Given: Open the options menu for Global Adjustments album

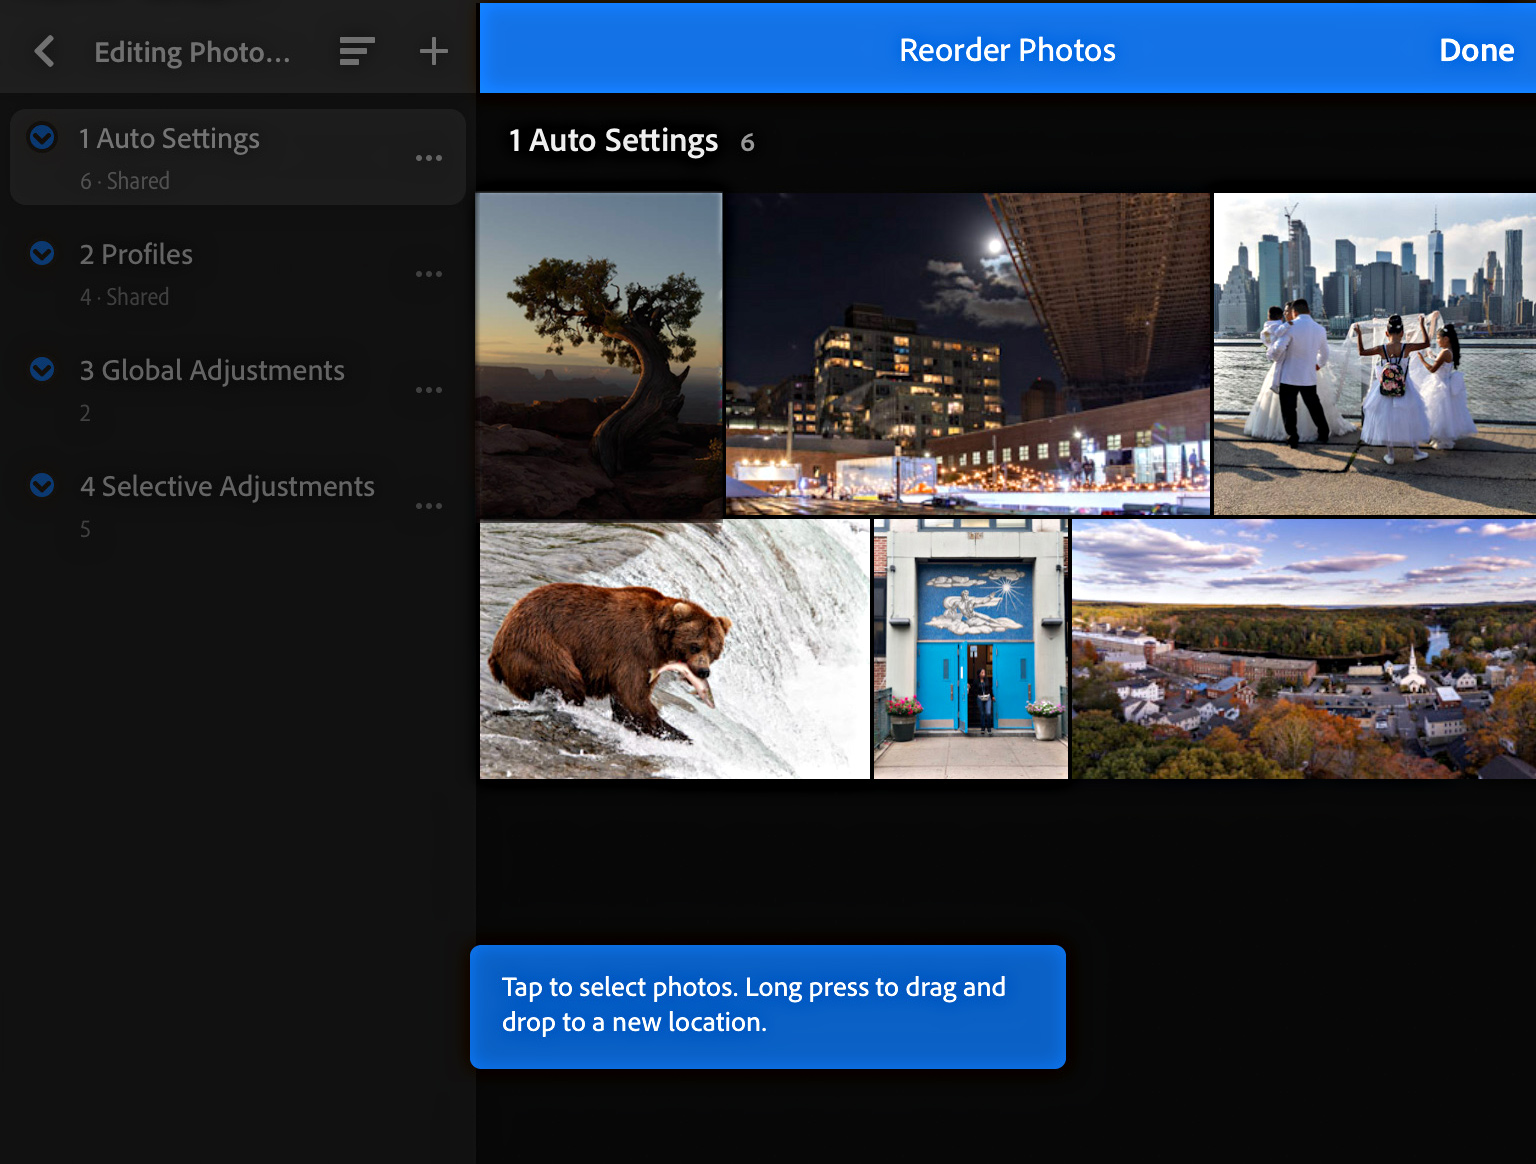Looking at the screenshot, I should (x=429, y=390).
